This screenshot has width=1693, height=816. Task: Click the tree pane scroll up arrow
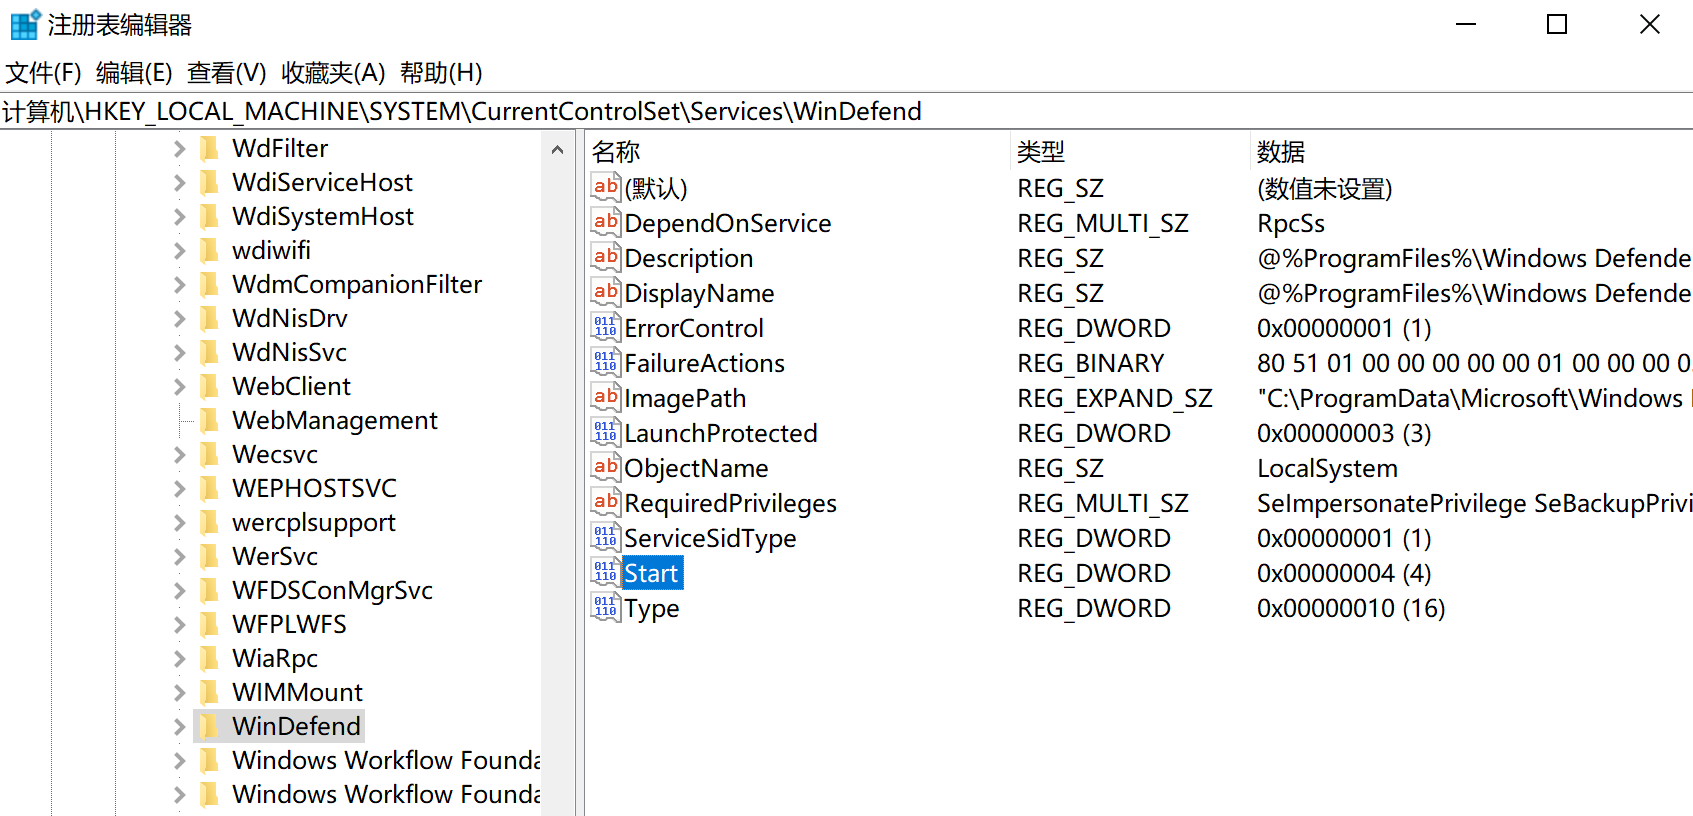click(x=558, y=150)
